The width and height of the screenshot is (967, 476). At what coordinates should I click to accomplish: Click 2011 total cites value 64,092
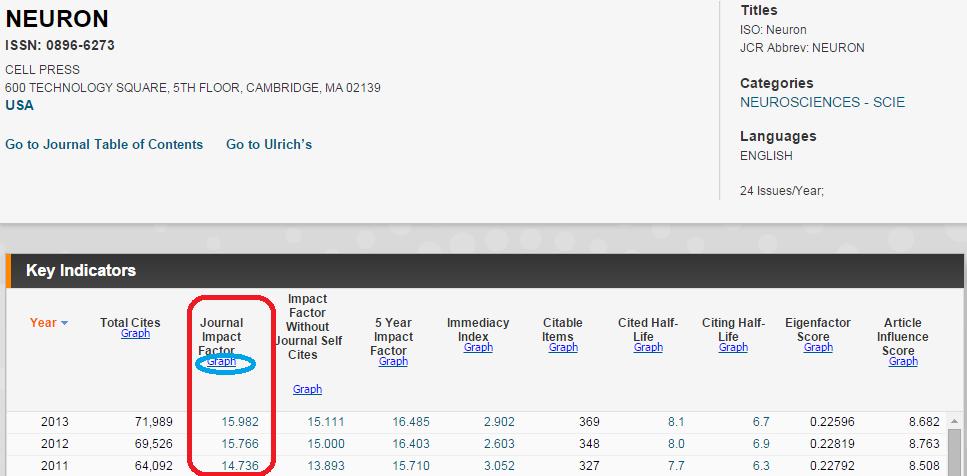(154, 466)
